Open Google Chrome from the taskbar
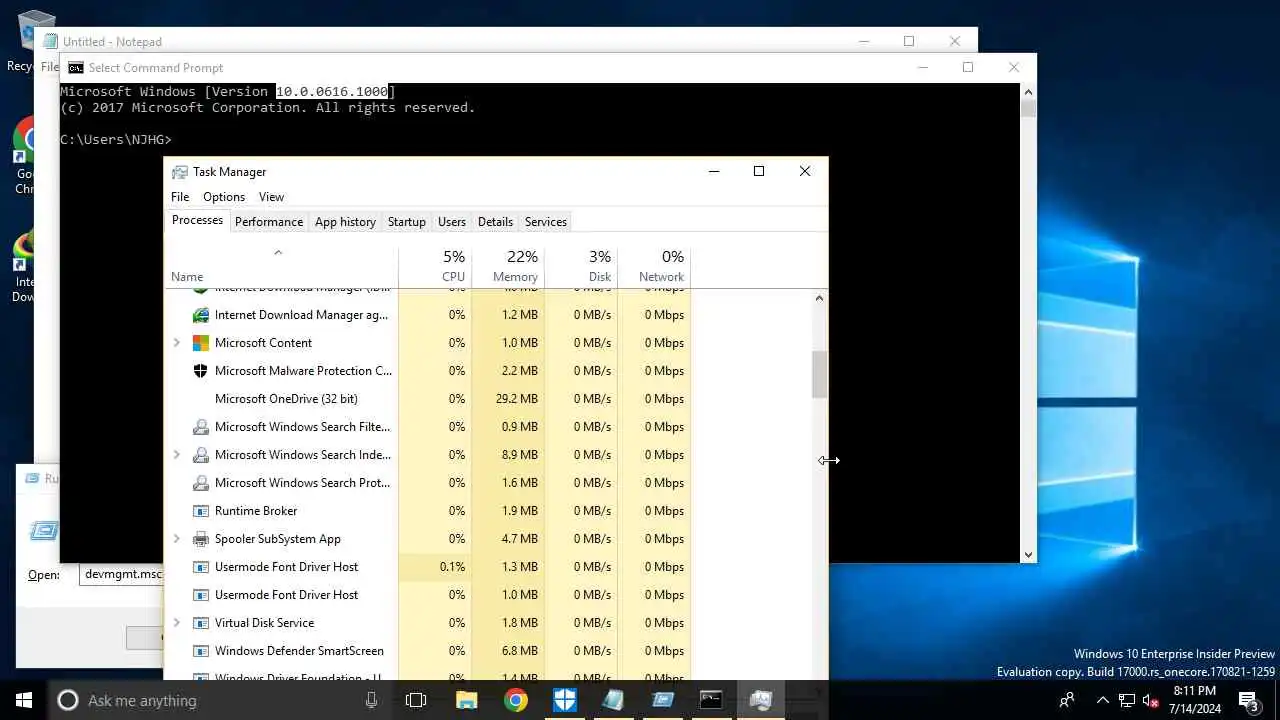1280x720 pixels. pyautogui.click(x=516, y=700)
